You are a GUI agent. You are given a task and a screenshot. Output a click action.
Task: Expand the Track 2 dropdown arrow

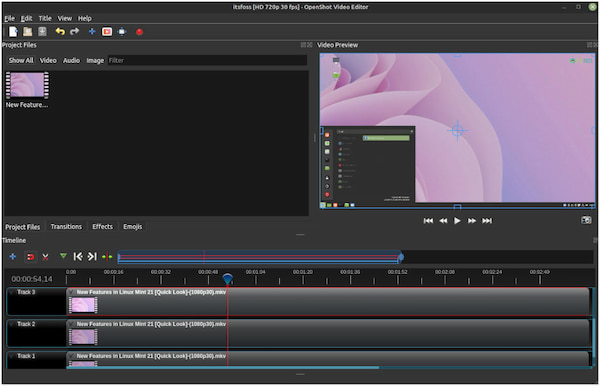[12, 324]
